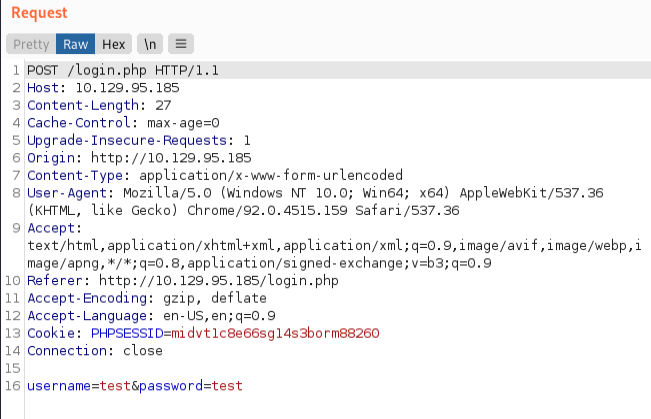
Task: Click the Request panel title
Action: (x=40, y=13)
